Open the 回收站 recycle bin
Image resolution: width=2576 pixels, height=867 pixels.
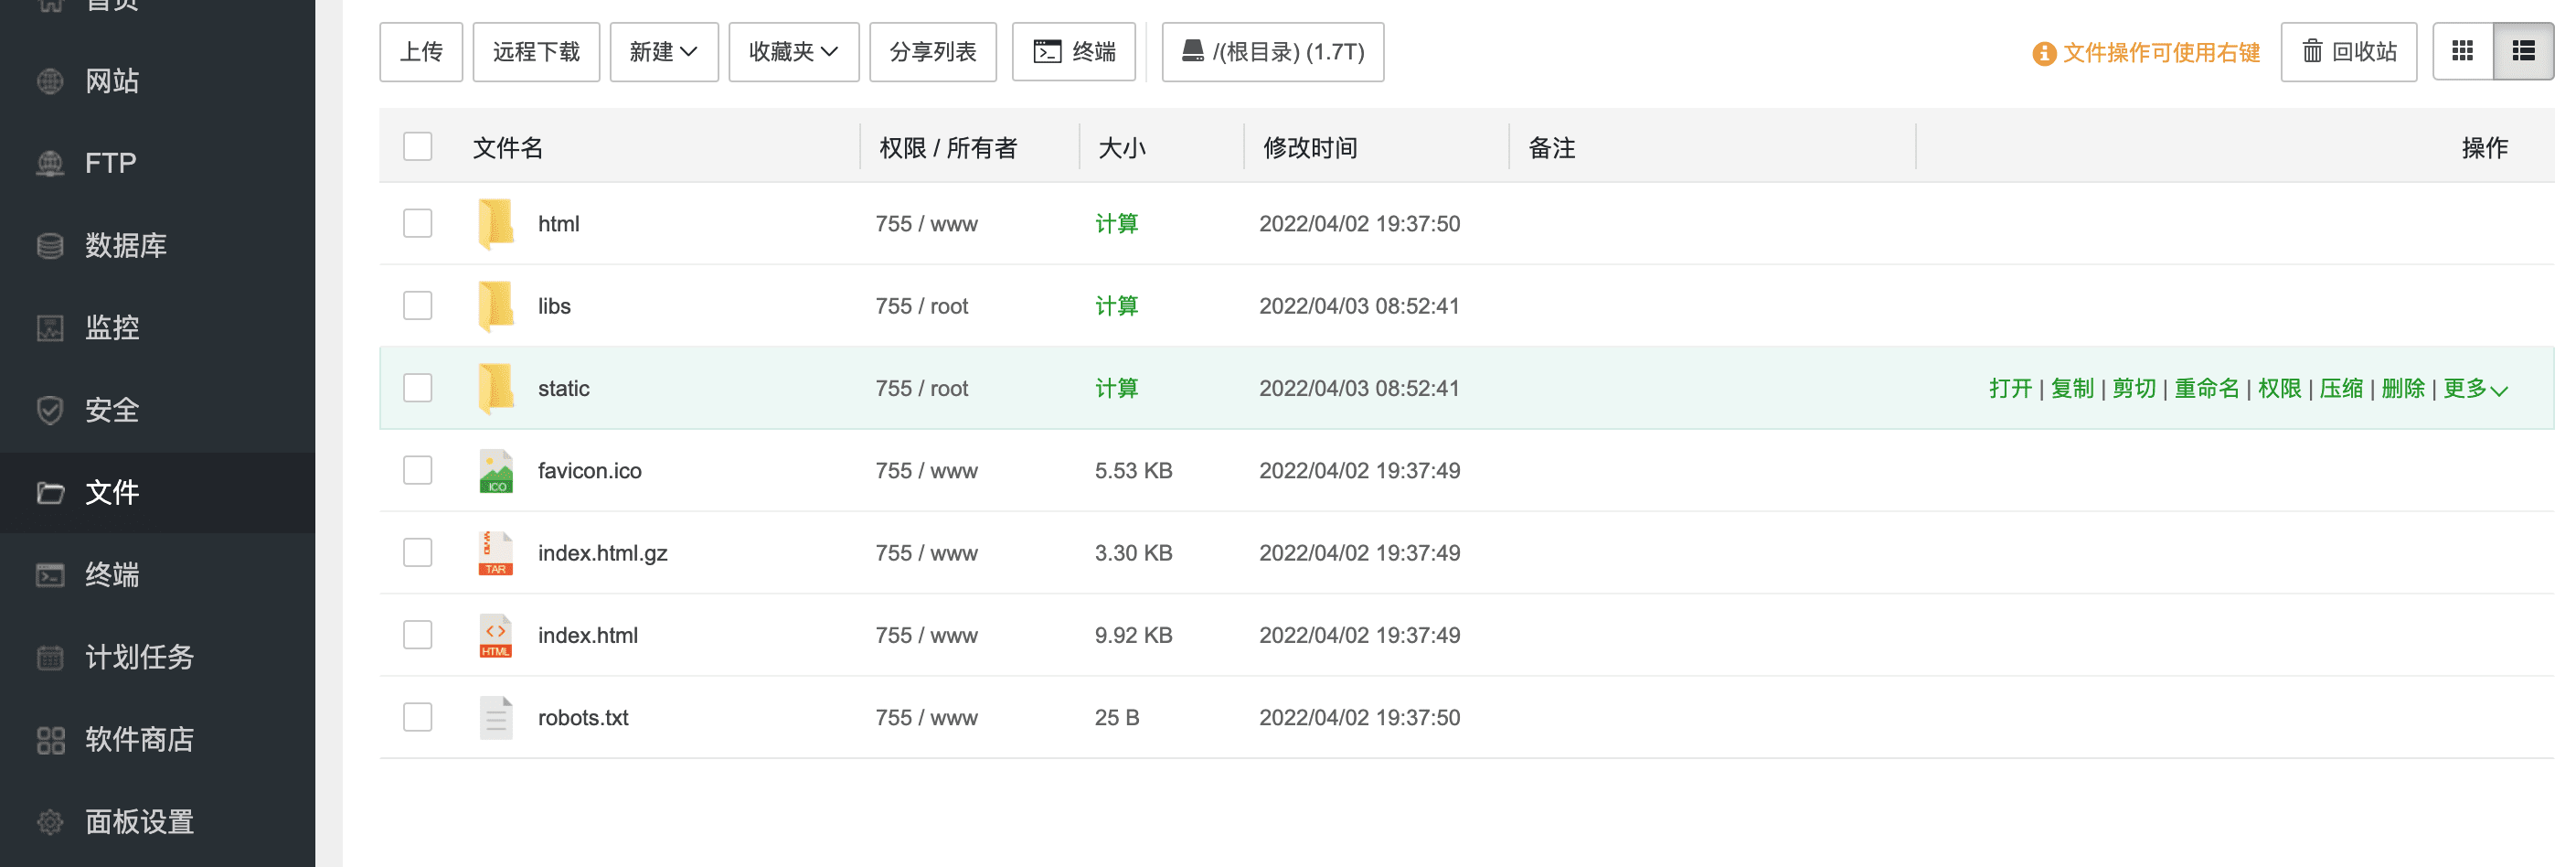[x=2349, y=52]
